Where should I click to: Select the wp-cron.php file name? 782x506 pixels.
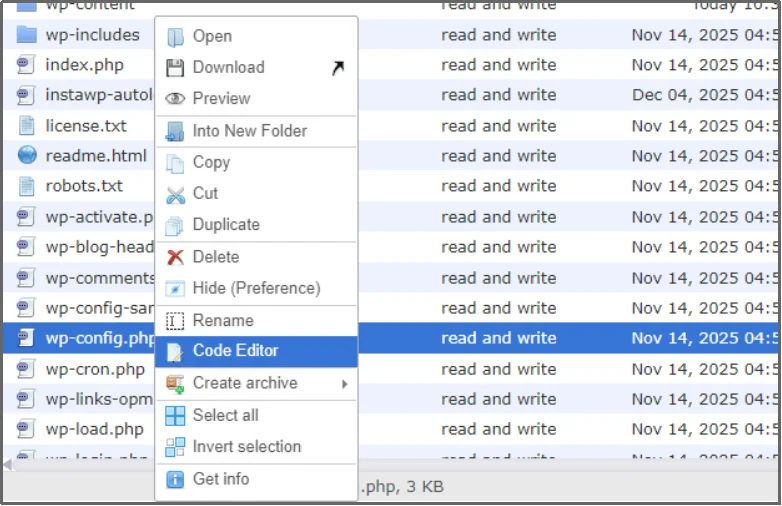click(95, 369)
